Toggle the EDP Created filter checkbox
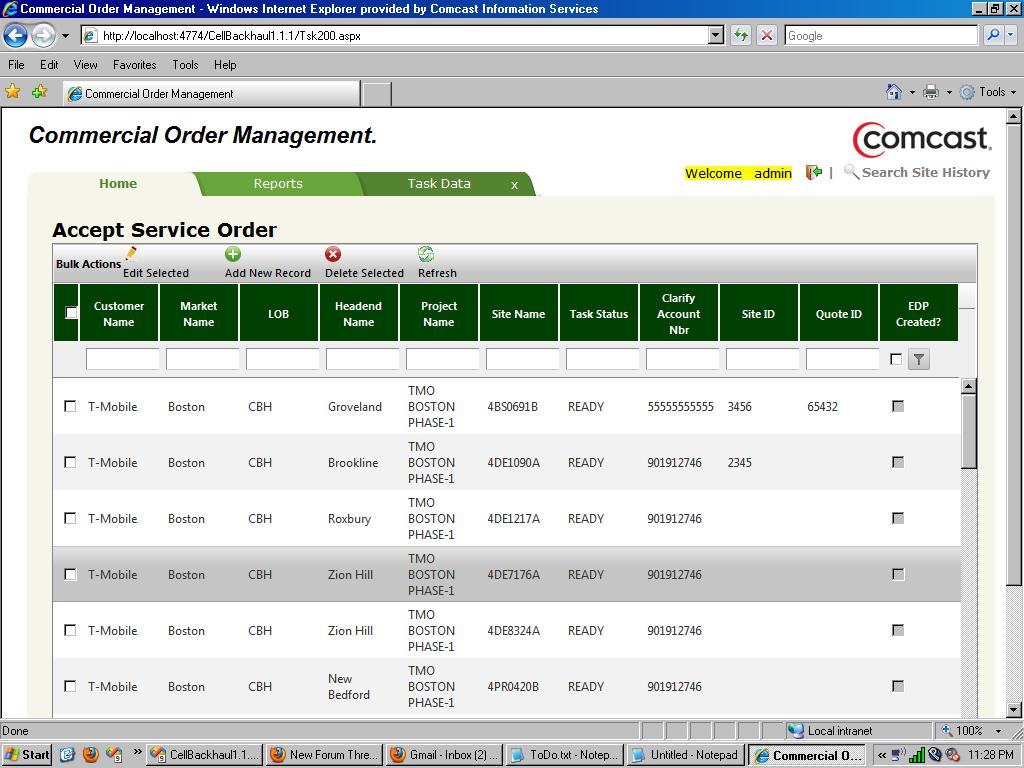The height and width of the screenshot is (768, 1024). (896, 359)
